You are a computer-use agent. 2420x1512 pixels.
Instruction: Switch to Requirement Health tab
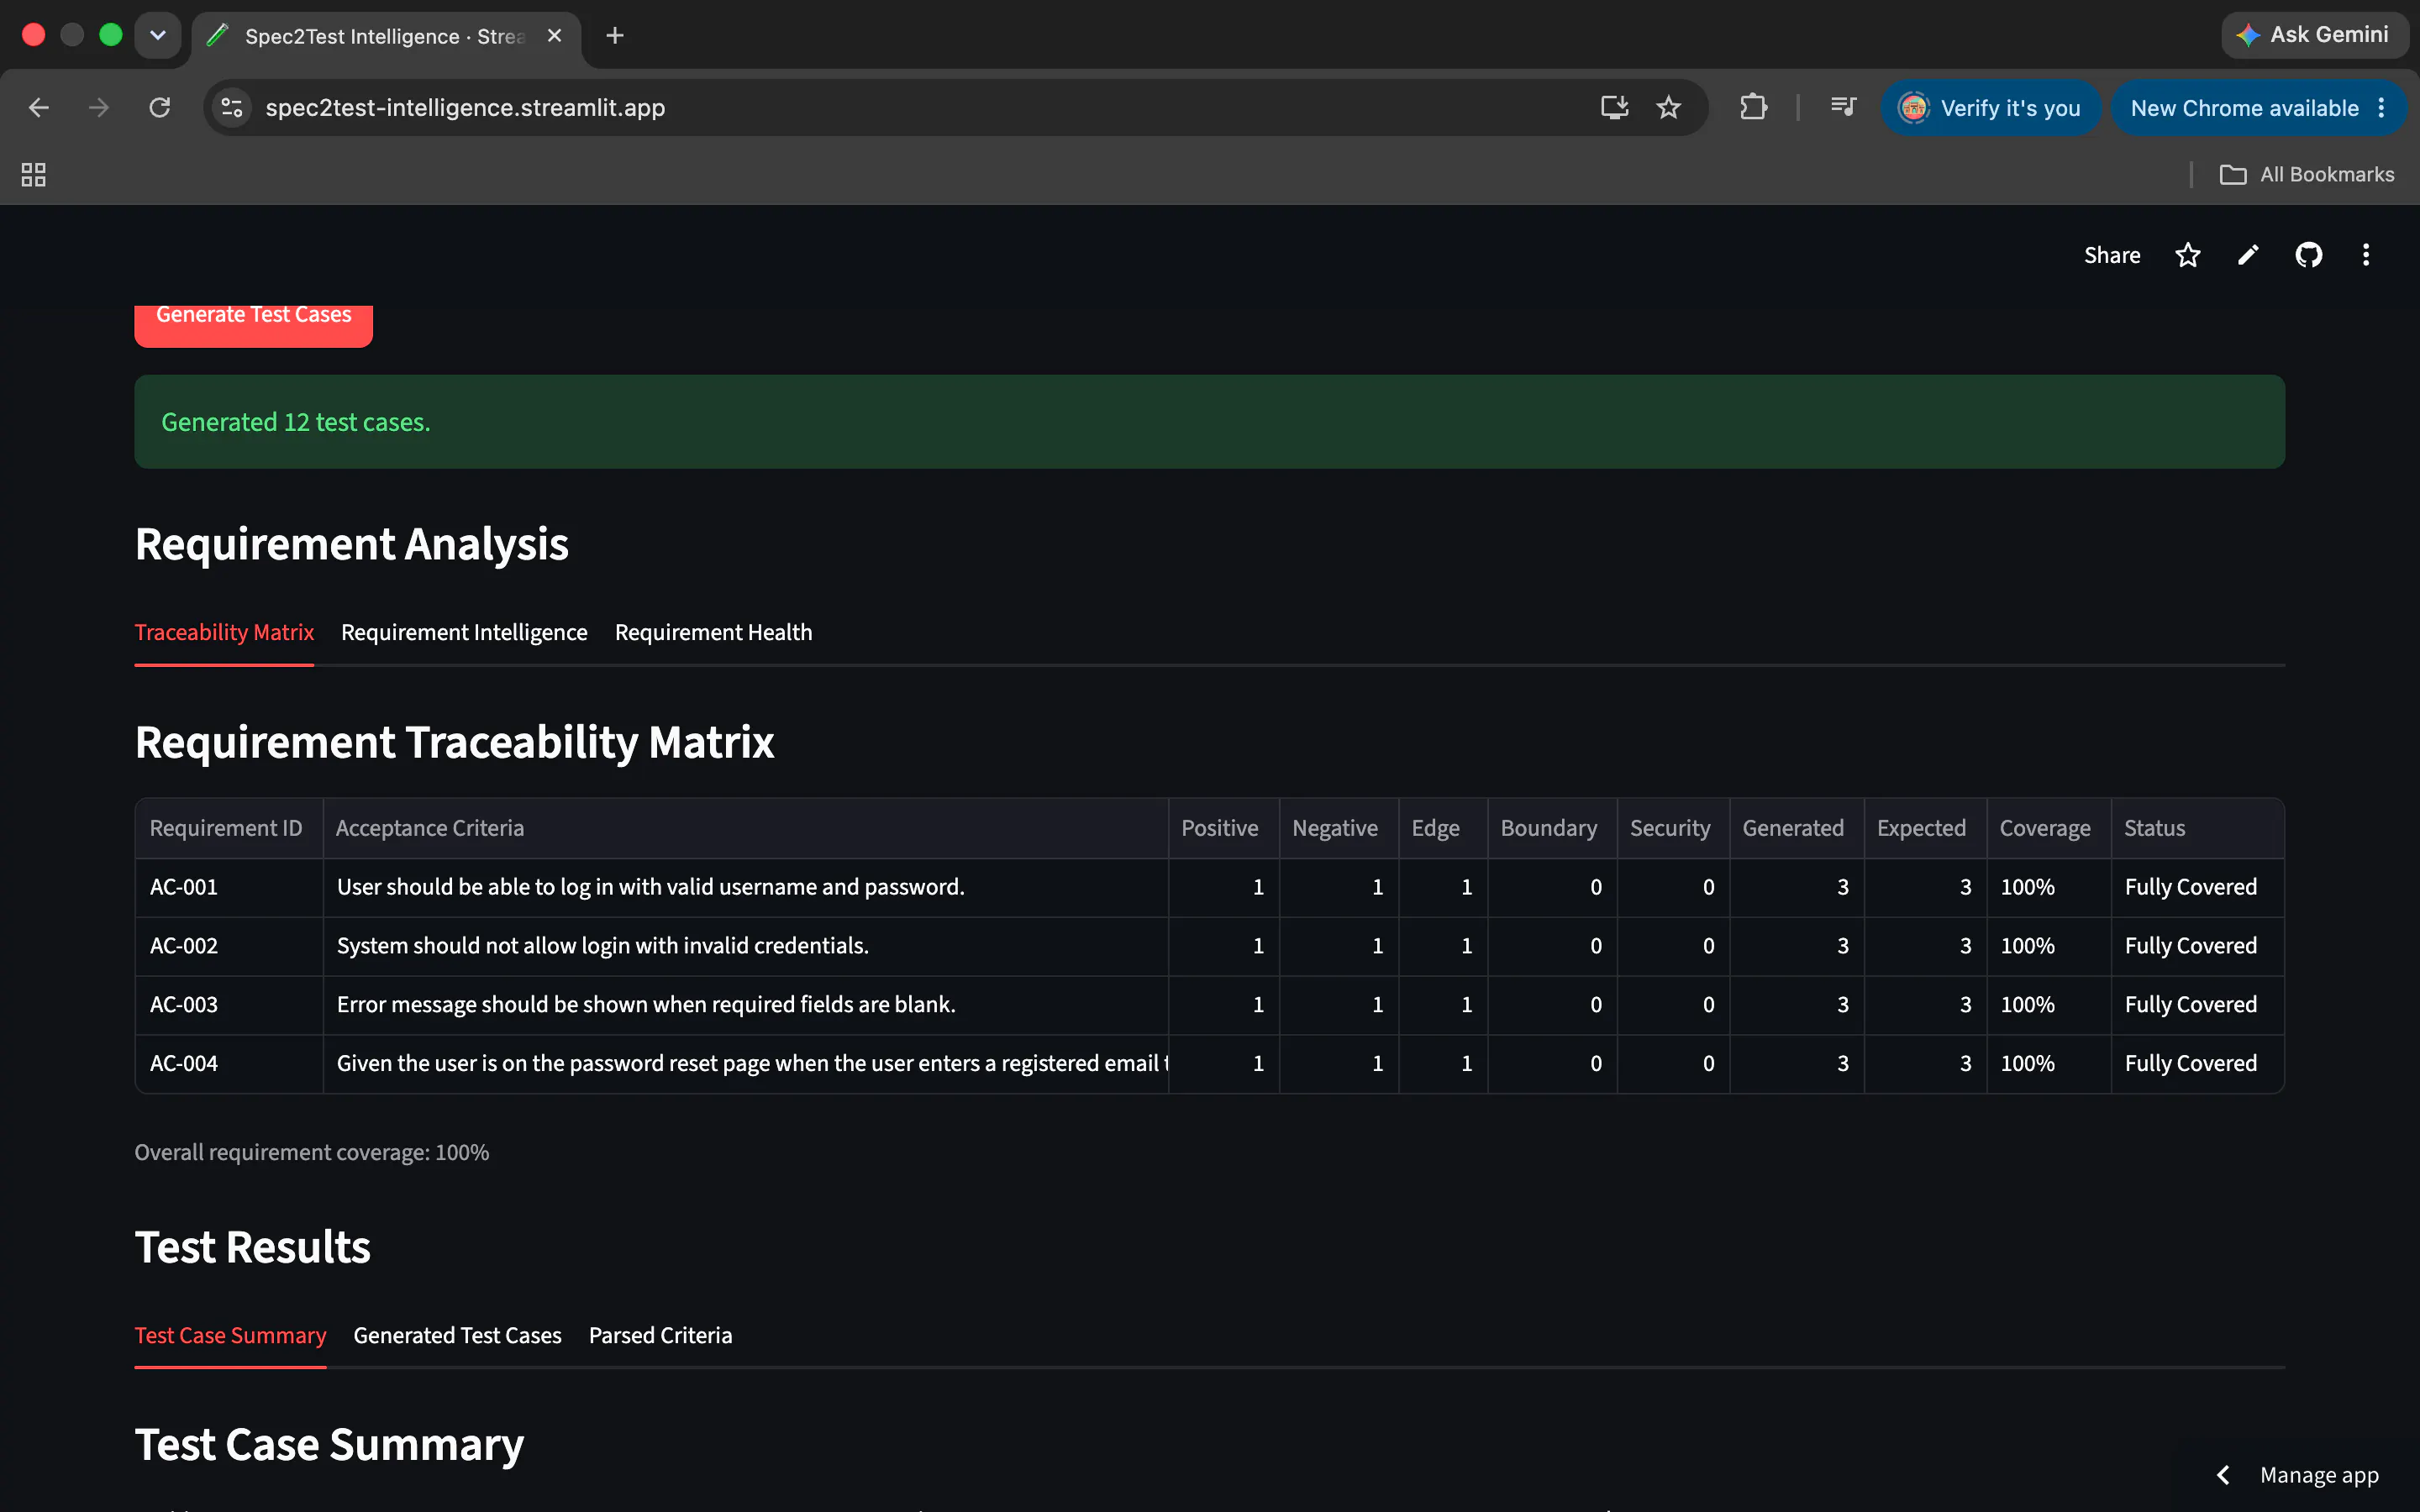pyautogui.click(x=713, y=632)
